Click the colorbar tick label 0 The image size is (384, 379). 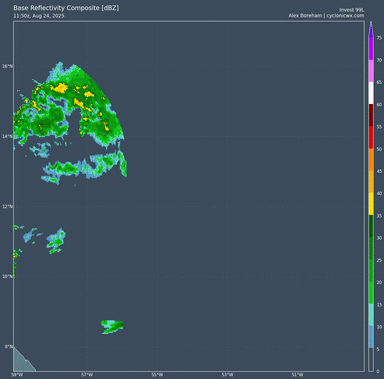coord(378,371)
